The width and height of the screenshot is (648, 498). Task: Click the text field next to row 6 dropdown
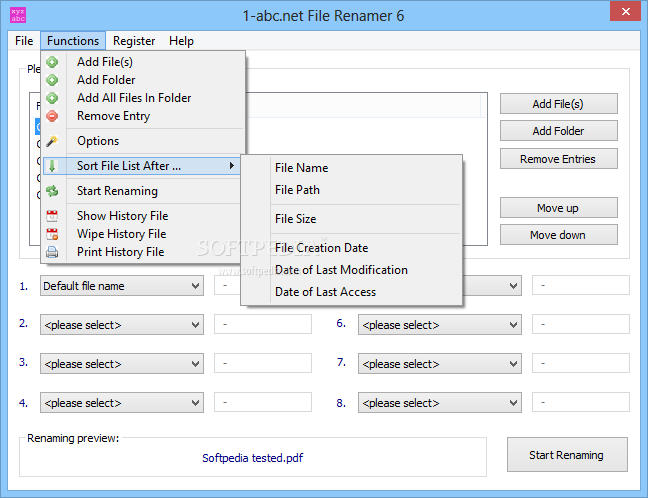581,324
